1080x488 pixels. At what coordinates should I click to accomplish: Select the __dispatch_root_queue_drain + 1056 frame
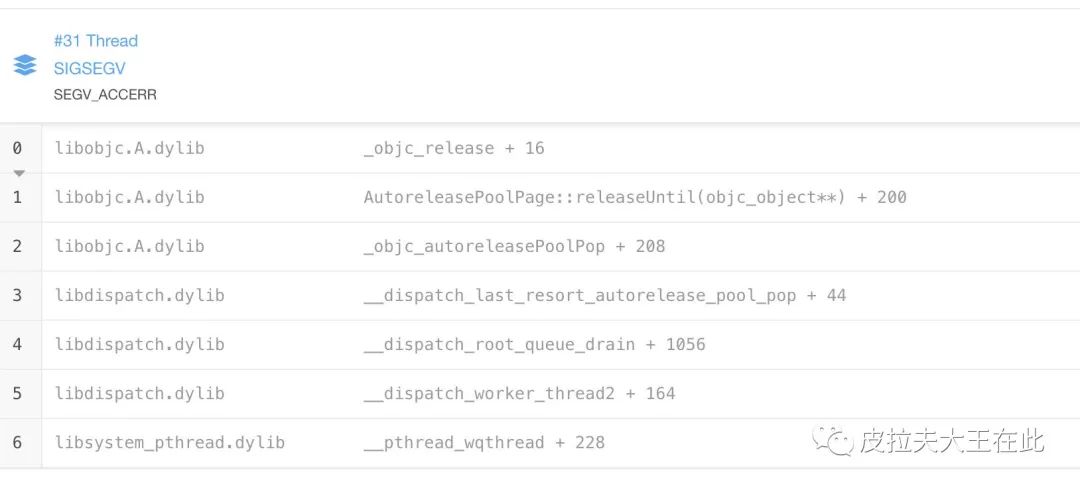pyautogui.click(x=534, y=344)
